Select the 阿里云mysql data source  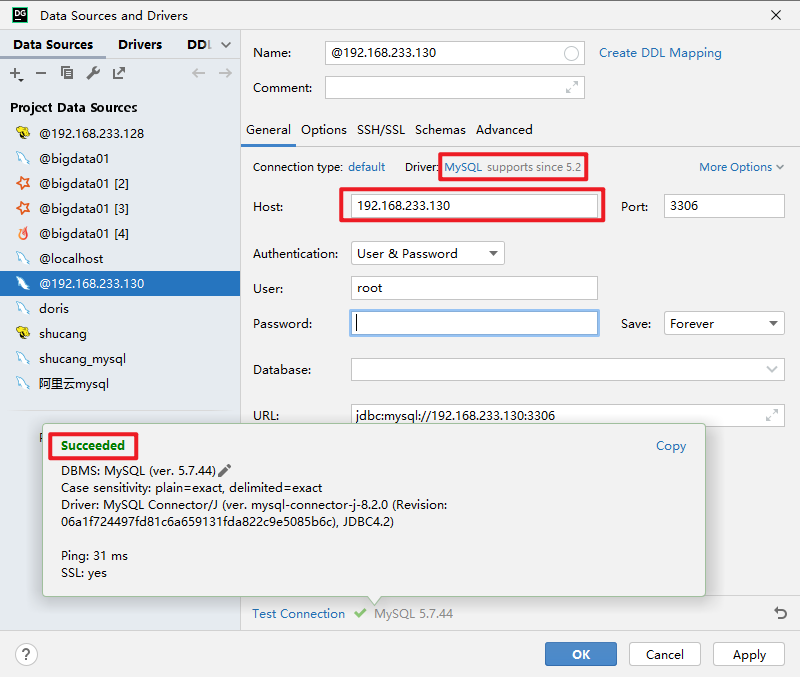[120, 383]
